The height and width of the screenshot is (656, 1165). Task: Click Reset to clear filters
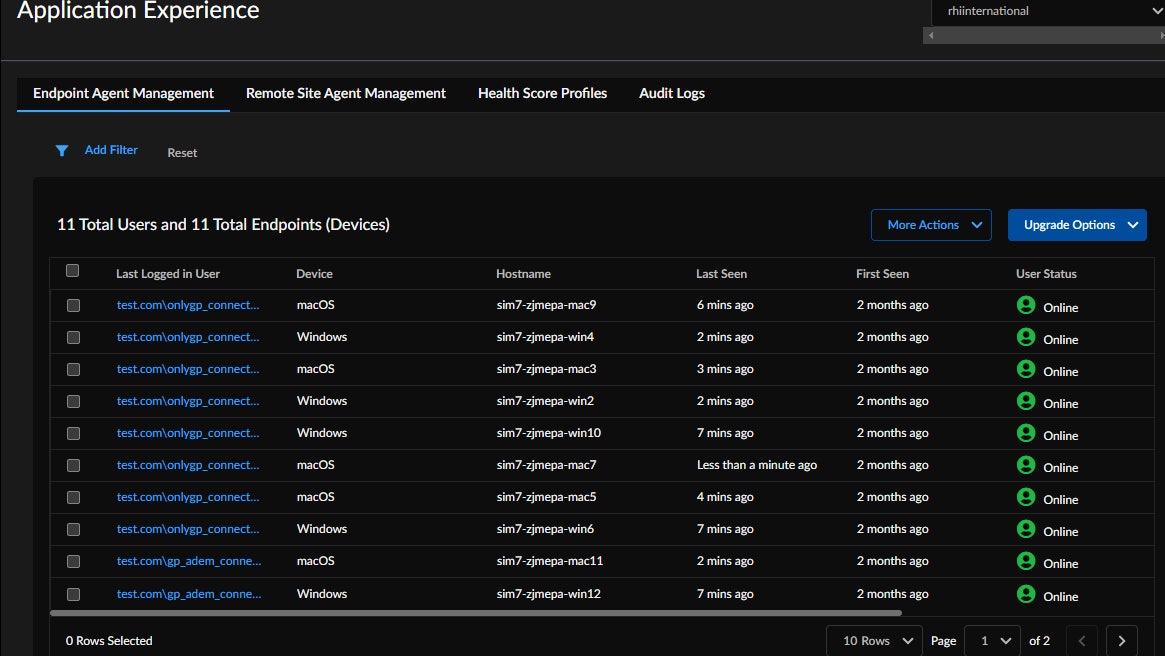tap(182, 153)
